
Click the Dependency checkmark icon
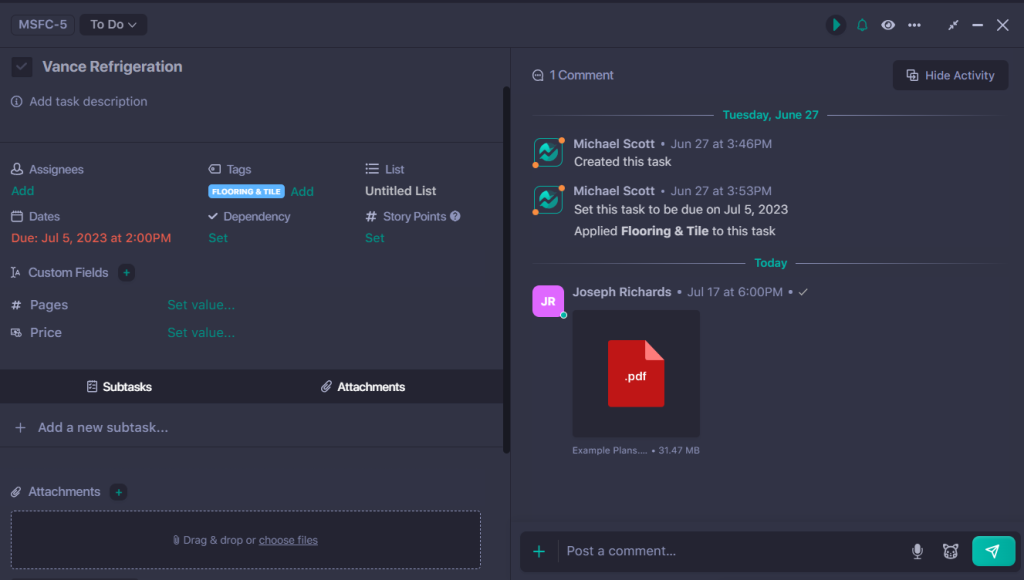[x=213, y=216]
